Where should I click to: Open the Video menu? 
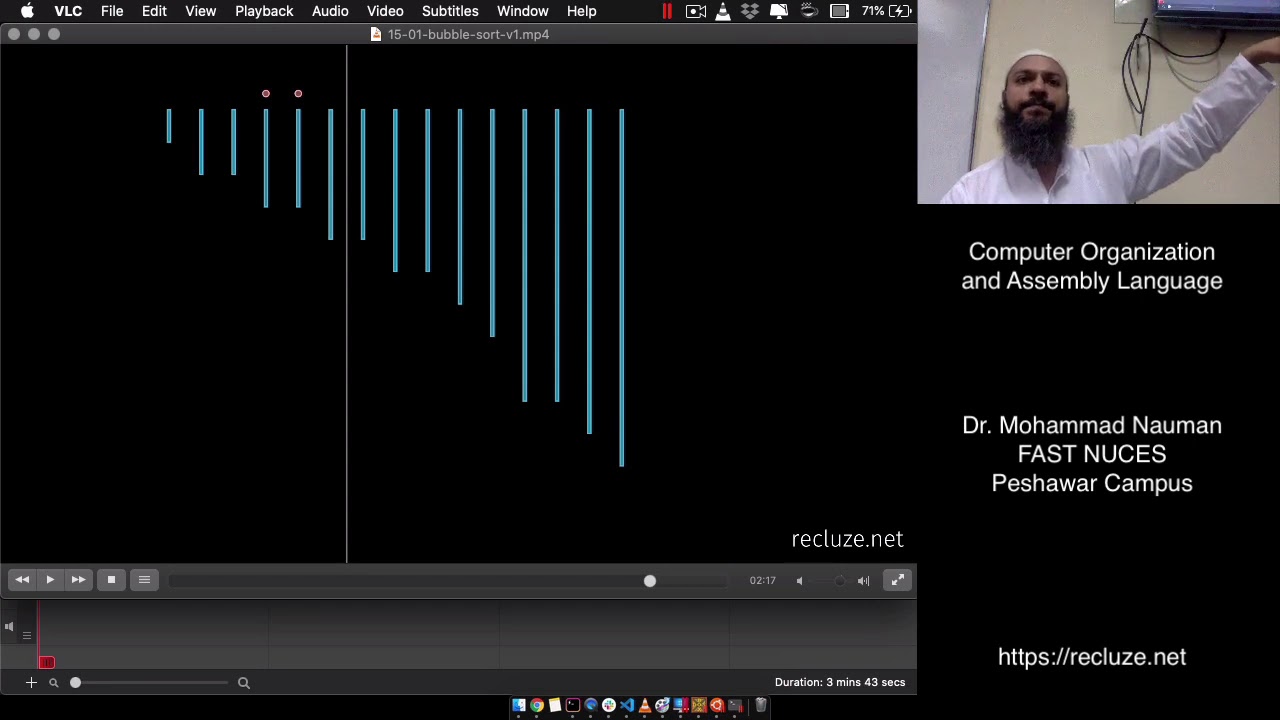[385, 11]
